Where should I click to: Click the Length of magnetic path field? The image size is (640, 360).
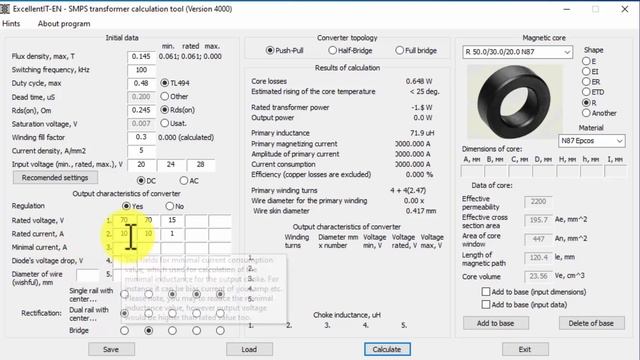(538, 258)
